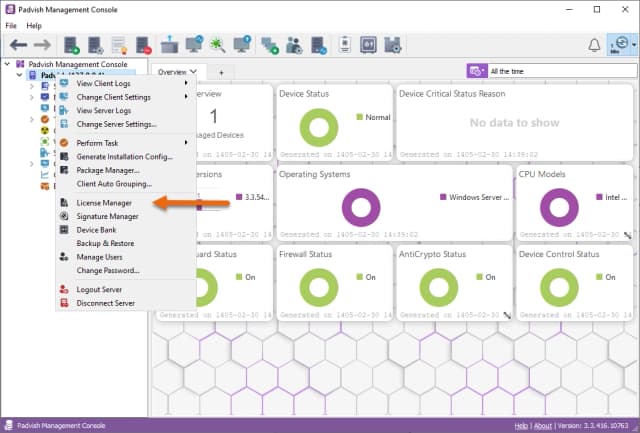Open the calendar time-range dropdown button
This screenshot has height=433, width=640.
coord(477,71)
